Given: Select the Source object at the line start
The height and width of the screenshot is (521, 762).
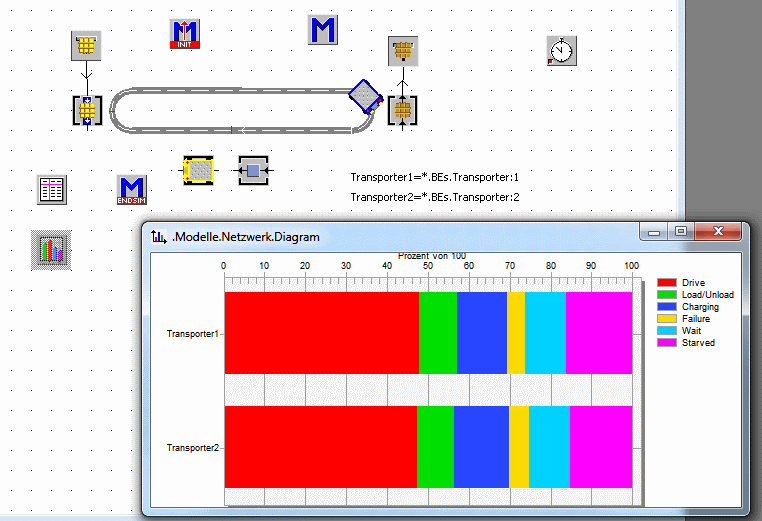Looking at the screenshot, I should 87,45.
